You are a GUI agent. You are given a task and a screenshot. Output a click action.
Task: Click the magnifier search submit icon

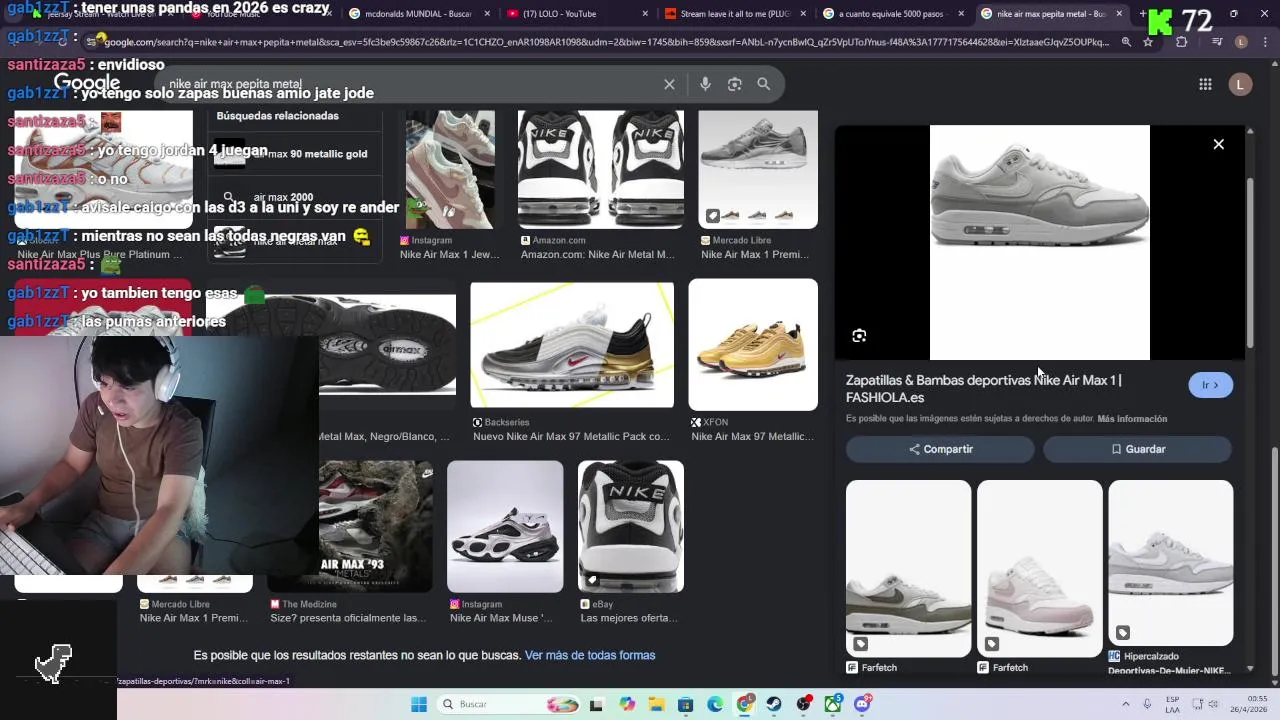tap(764, 84)
